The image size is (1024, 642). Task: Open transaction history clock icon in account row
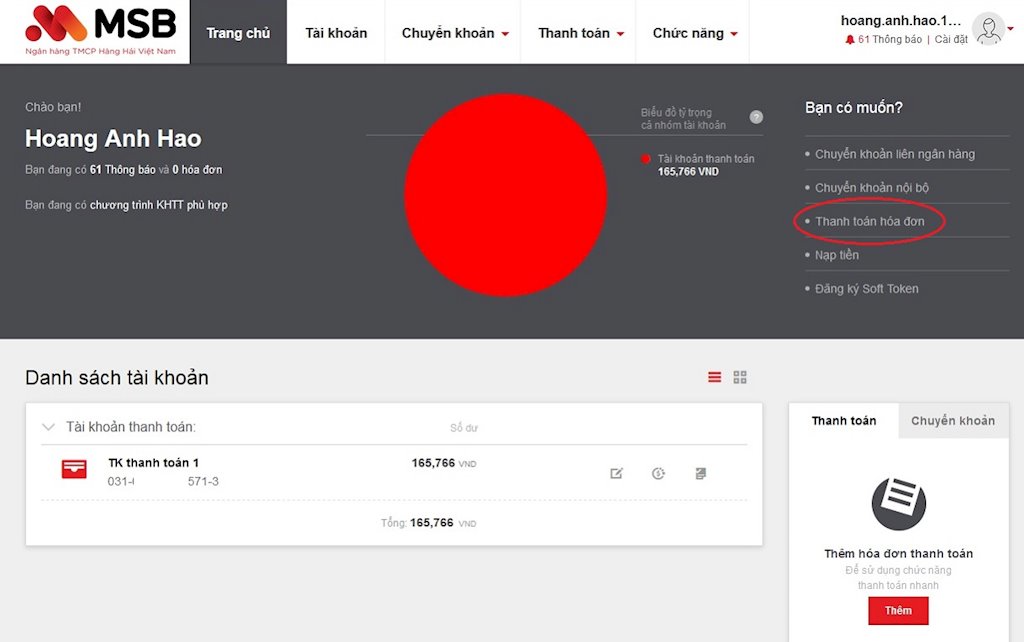point(658,473)
